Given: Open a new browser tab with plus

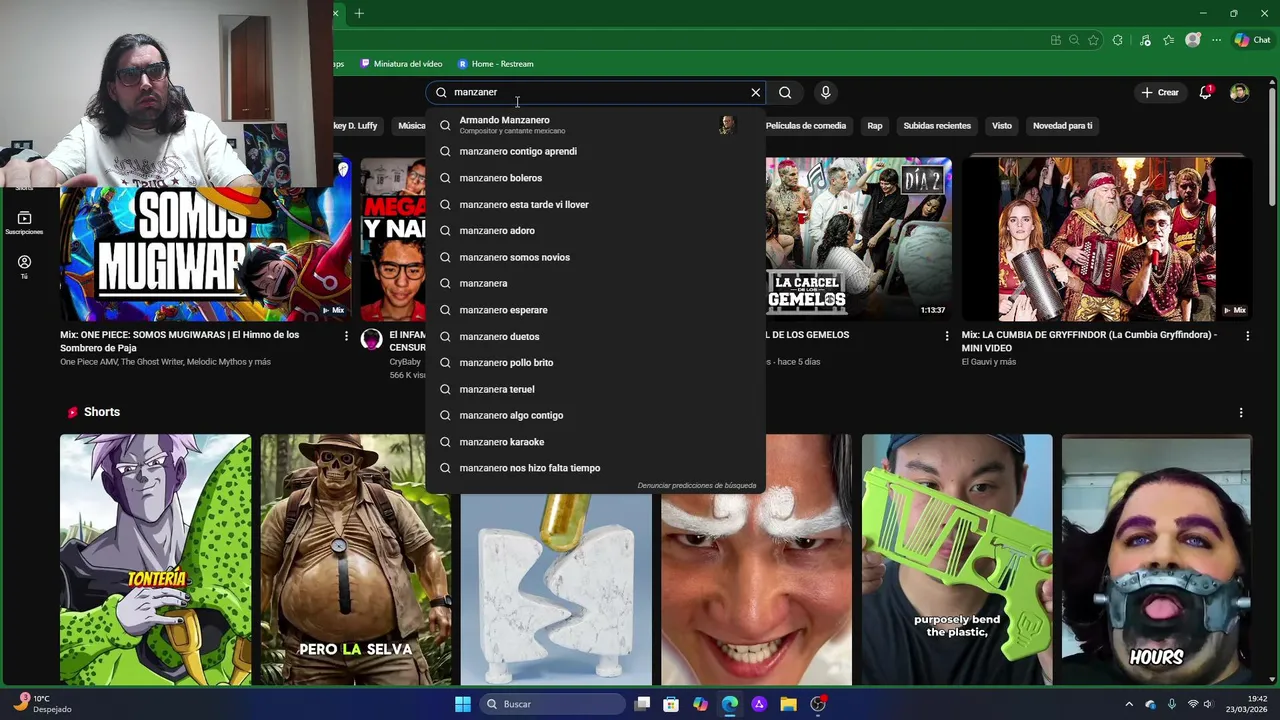Looking at the screenshot, I should pyautogui.click(x=359, y=13).
